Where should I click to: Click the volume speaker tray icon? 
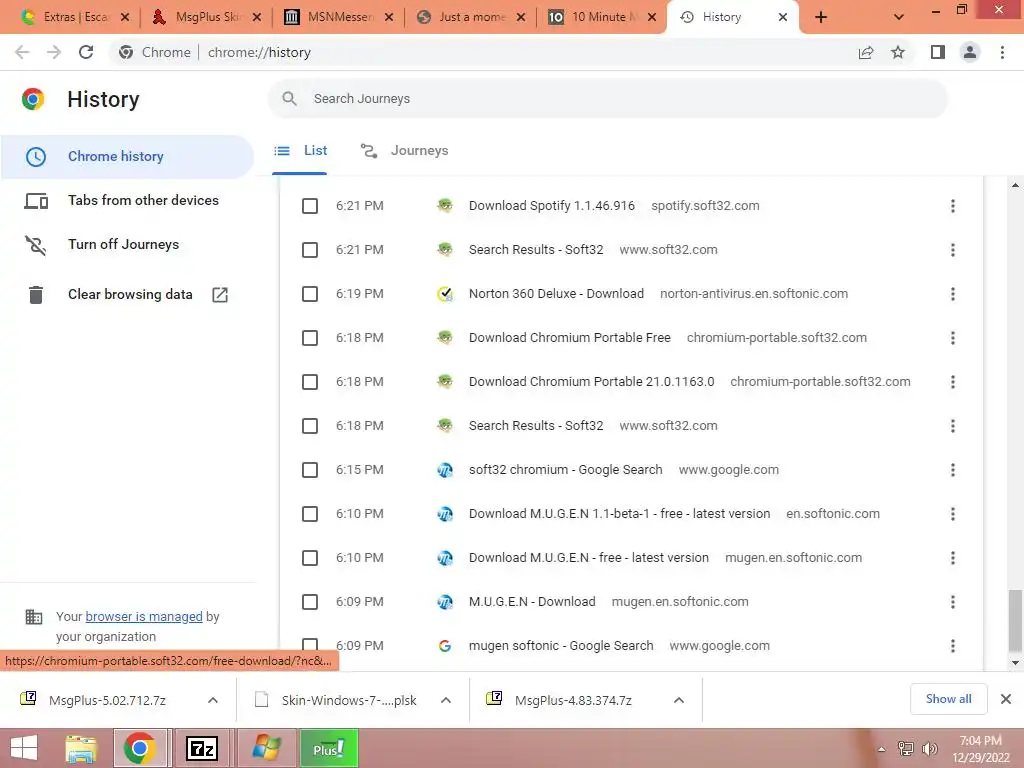click(930, 749)
